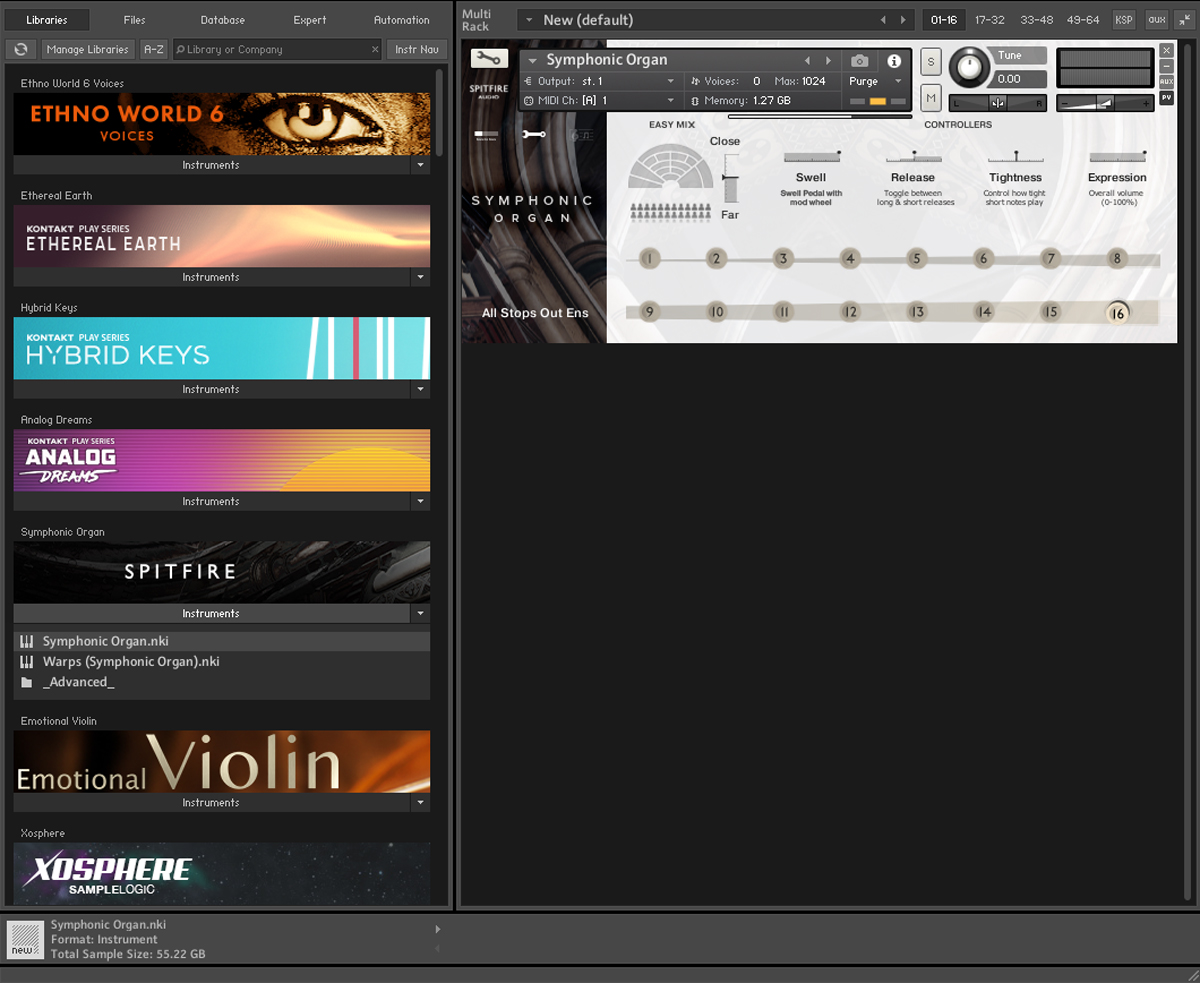Click the Tune knob
Viewport: 1200px width, 983px height.
[968, 67]
